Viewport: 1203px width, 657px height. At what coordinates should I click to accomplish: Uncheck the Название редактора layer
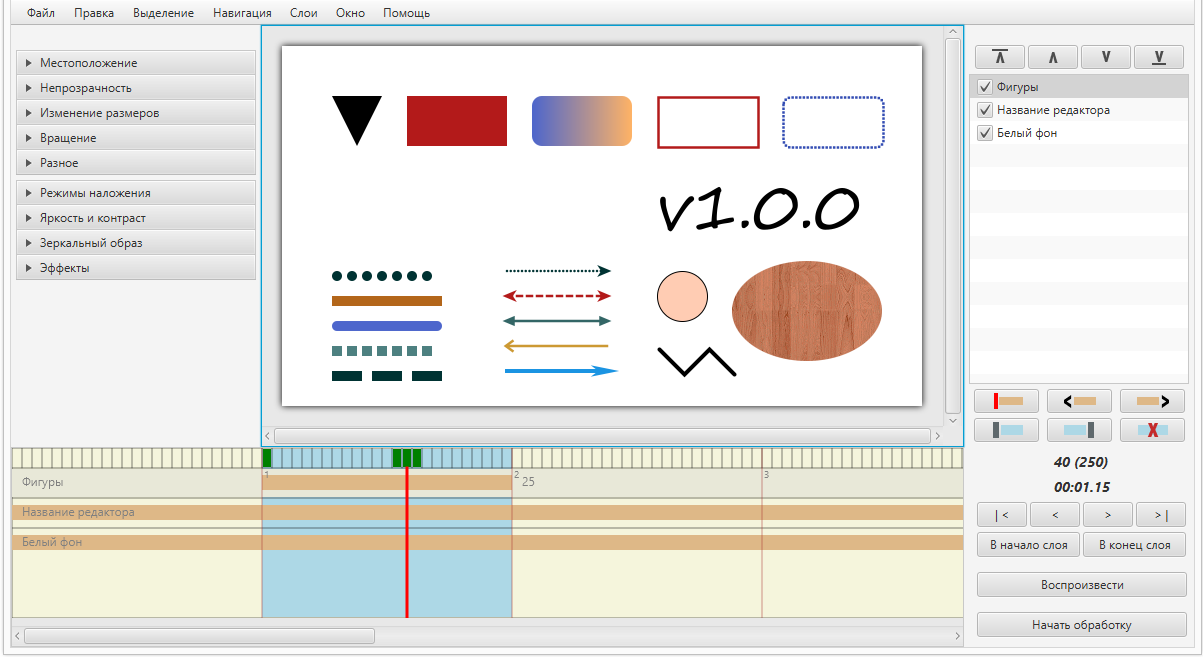[x=984, y=110]
